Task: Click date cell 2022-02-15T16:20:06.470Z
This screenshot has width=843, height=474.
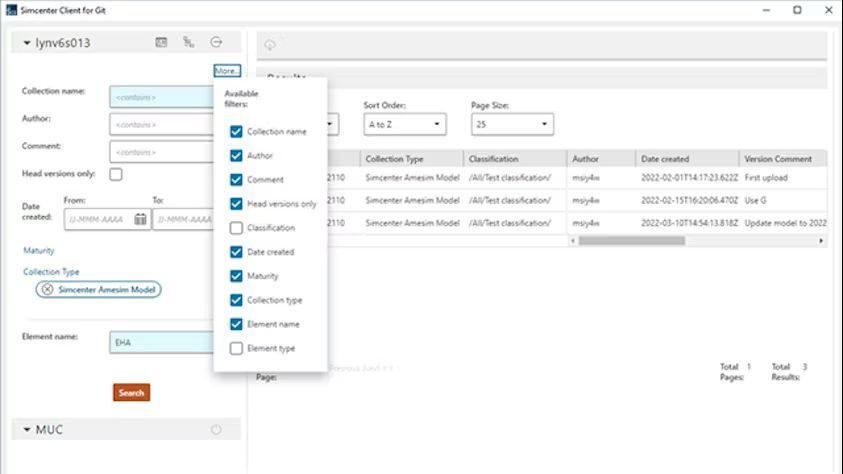Action: pyautogui.click(x=689, y=200)
